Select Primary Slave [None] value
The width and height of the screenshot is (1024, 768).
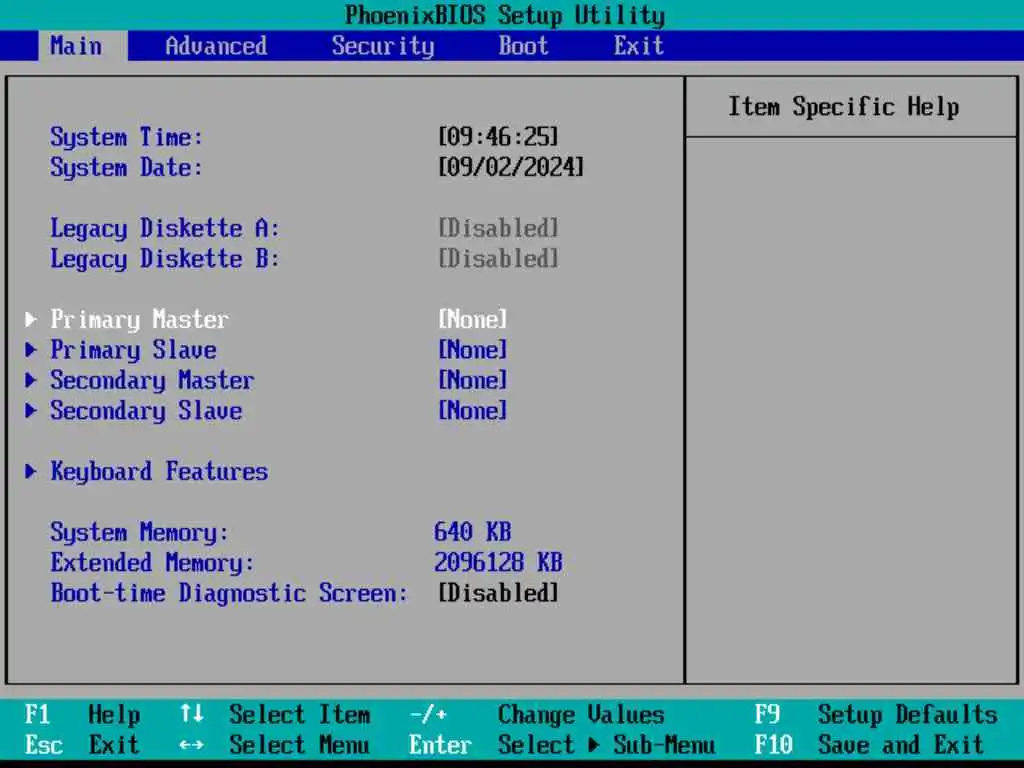pyautogui.click(x=472, y=350)
